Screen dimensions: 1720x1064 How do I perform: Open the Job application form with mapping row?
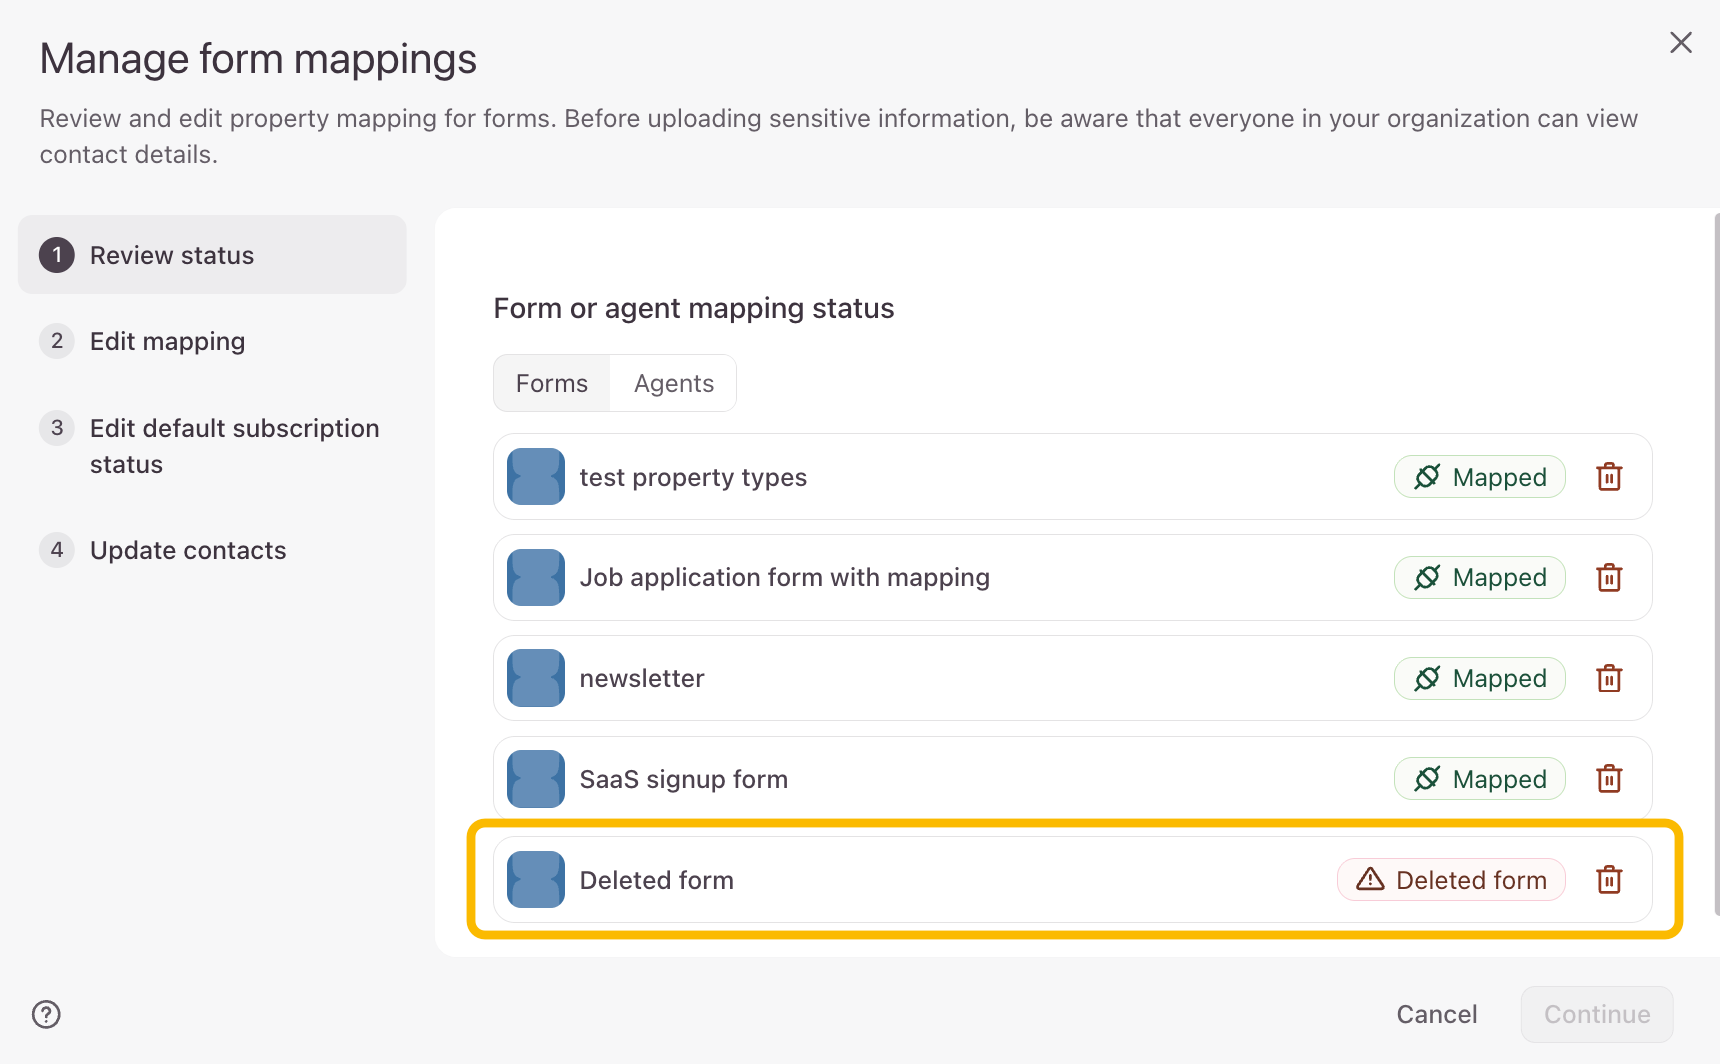(785, 578)
